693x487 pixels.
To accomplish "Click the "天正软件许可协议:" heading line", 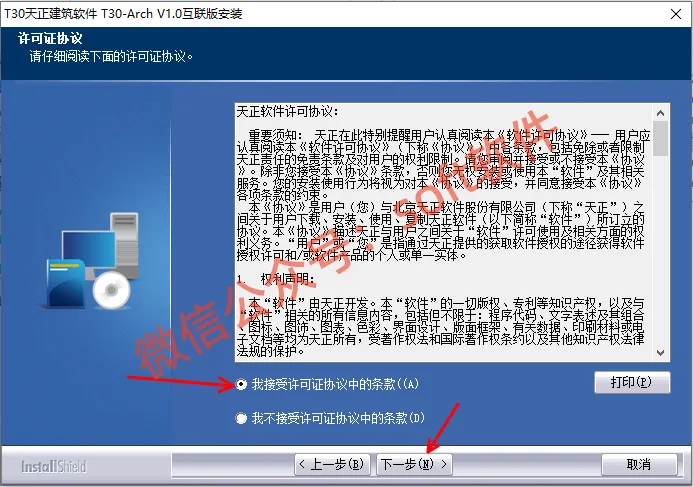I will [x=287, y=111].
